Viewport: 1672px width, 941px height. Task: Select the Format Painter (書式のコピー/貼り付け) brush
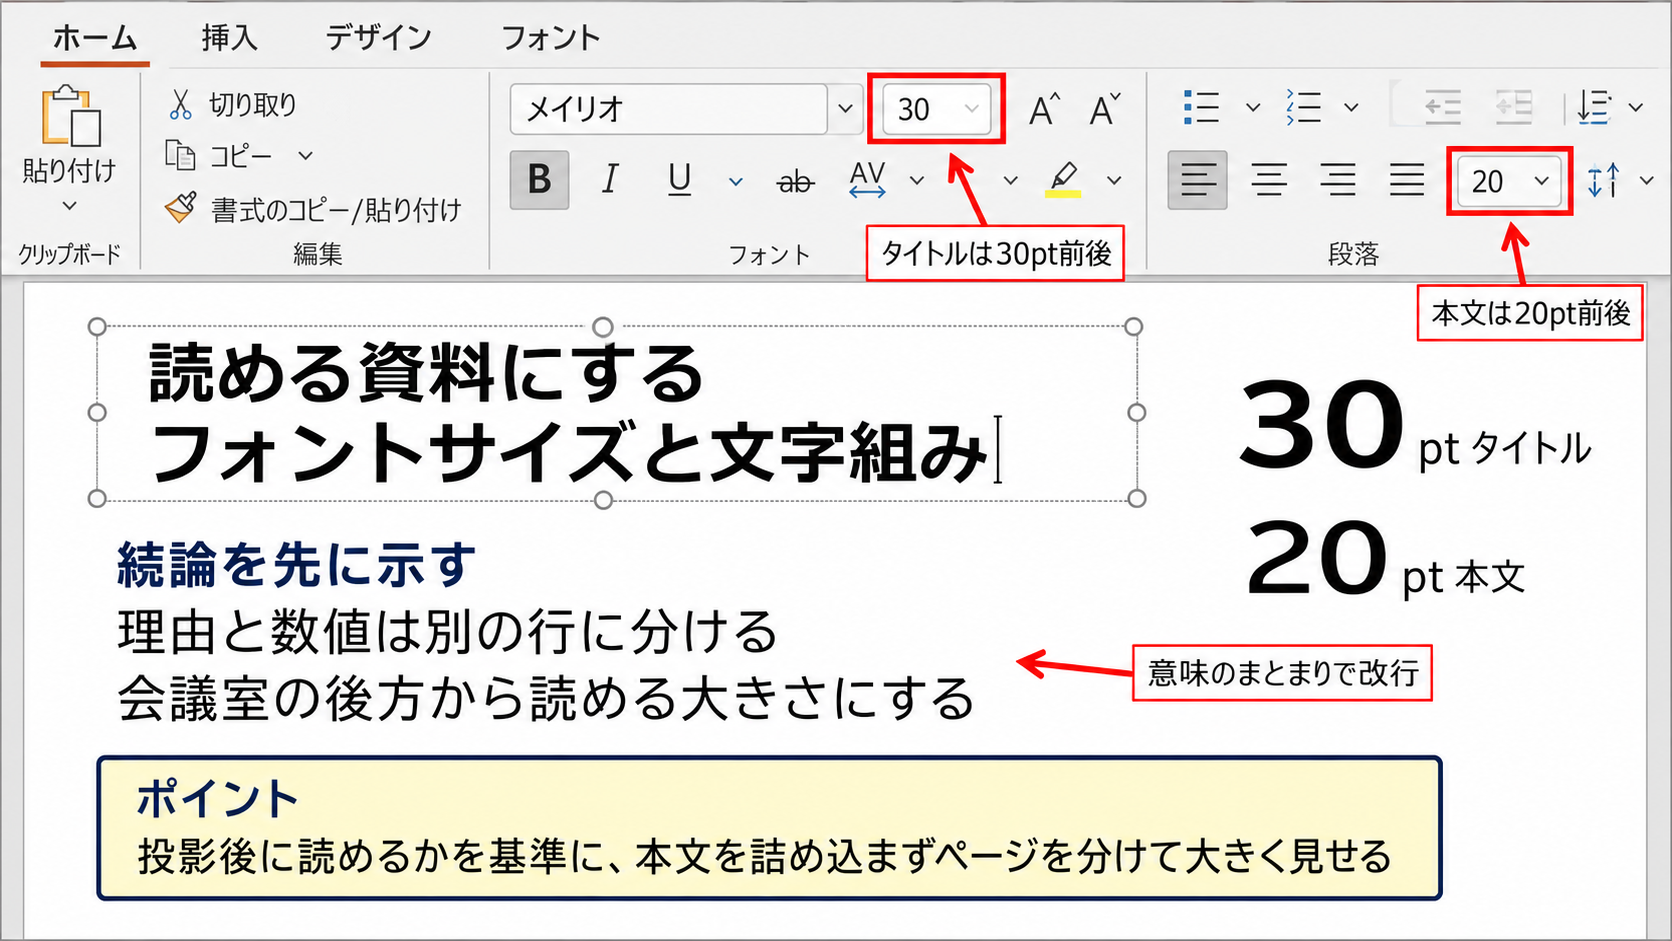point(181,208)
